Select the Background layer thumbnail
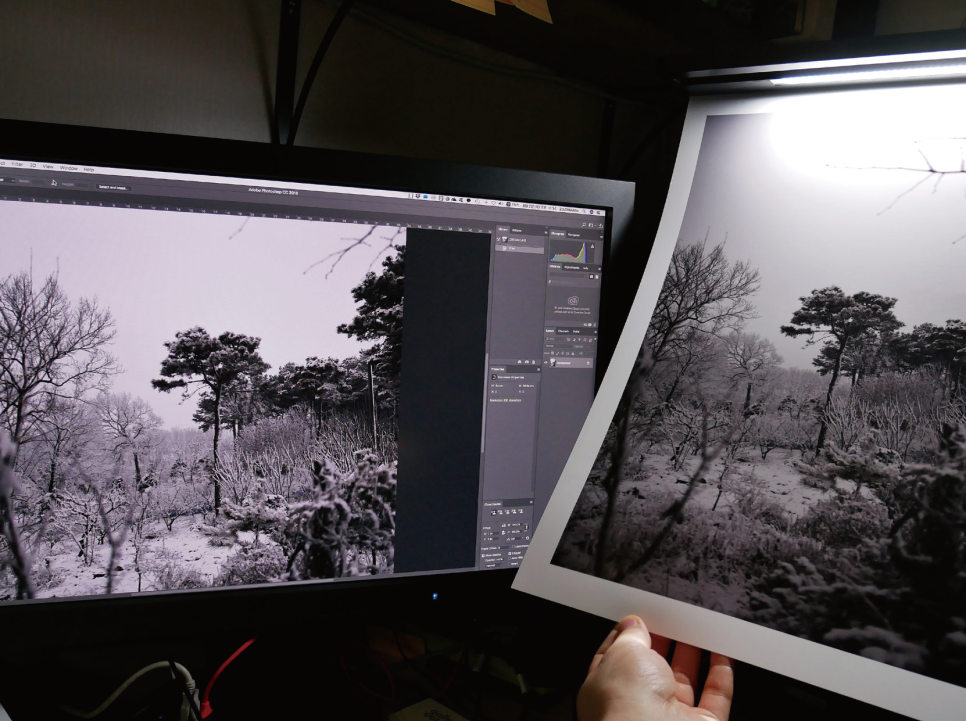 pos(553,362)
